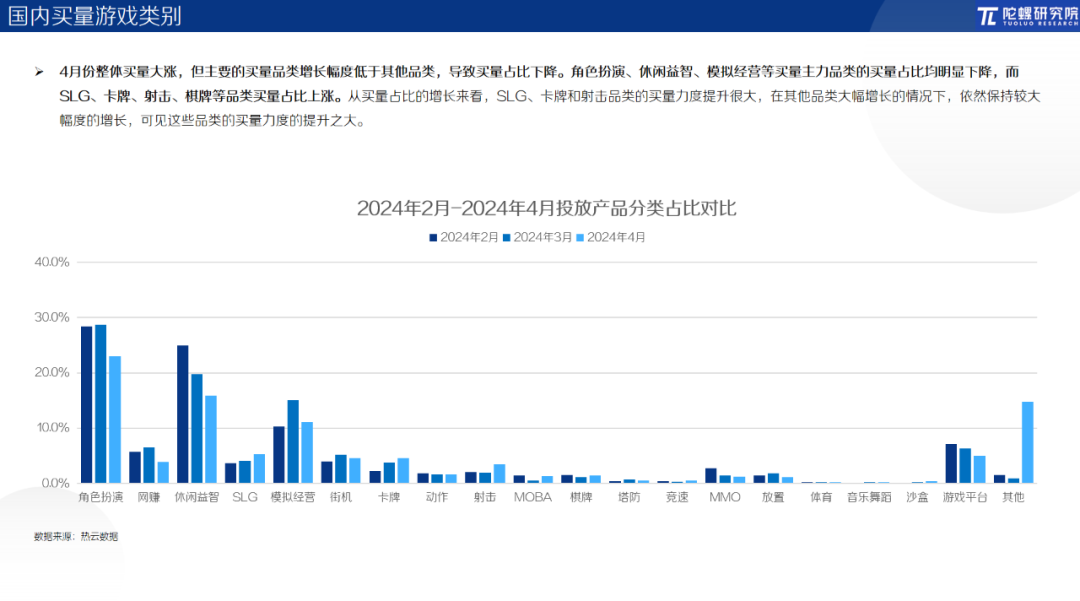The width and height of the screenshot is (1080, 601).
Task: Click the MOBA category label
Action: pos(532,497)
